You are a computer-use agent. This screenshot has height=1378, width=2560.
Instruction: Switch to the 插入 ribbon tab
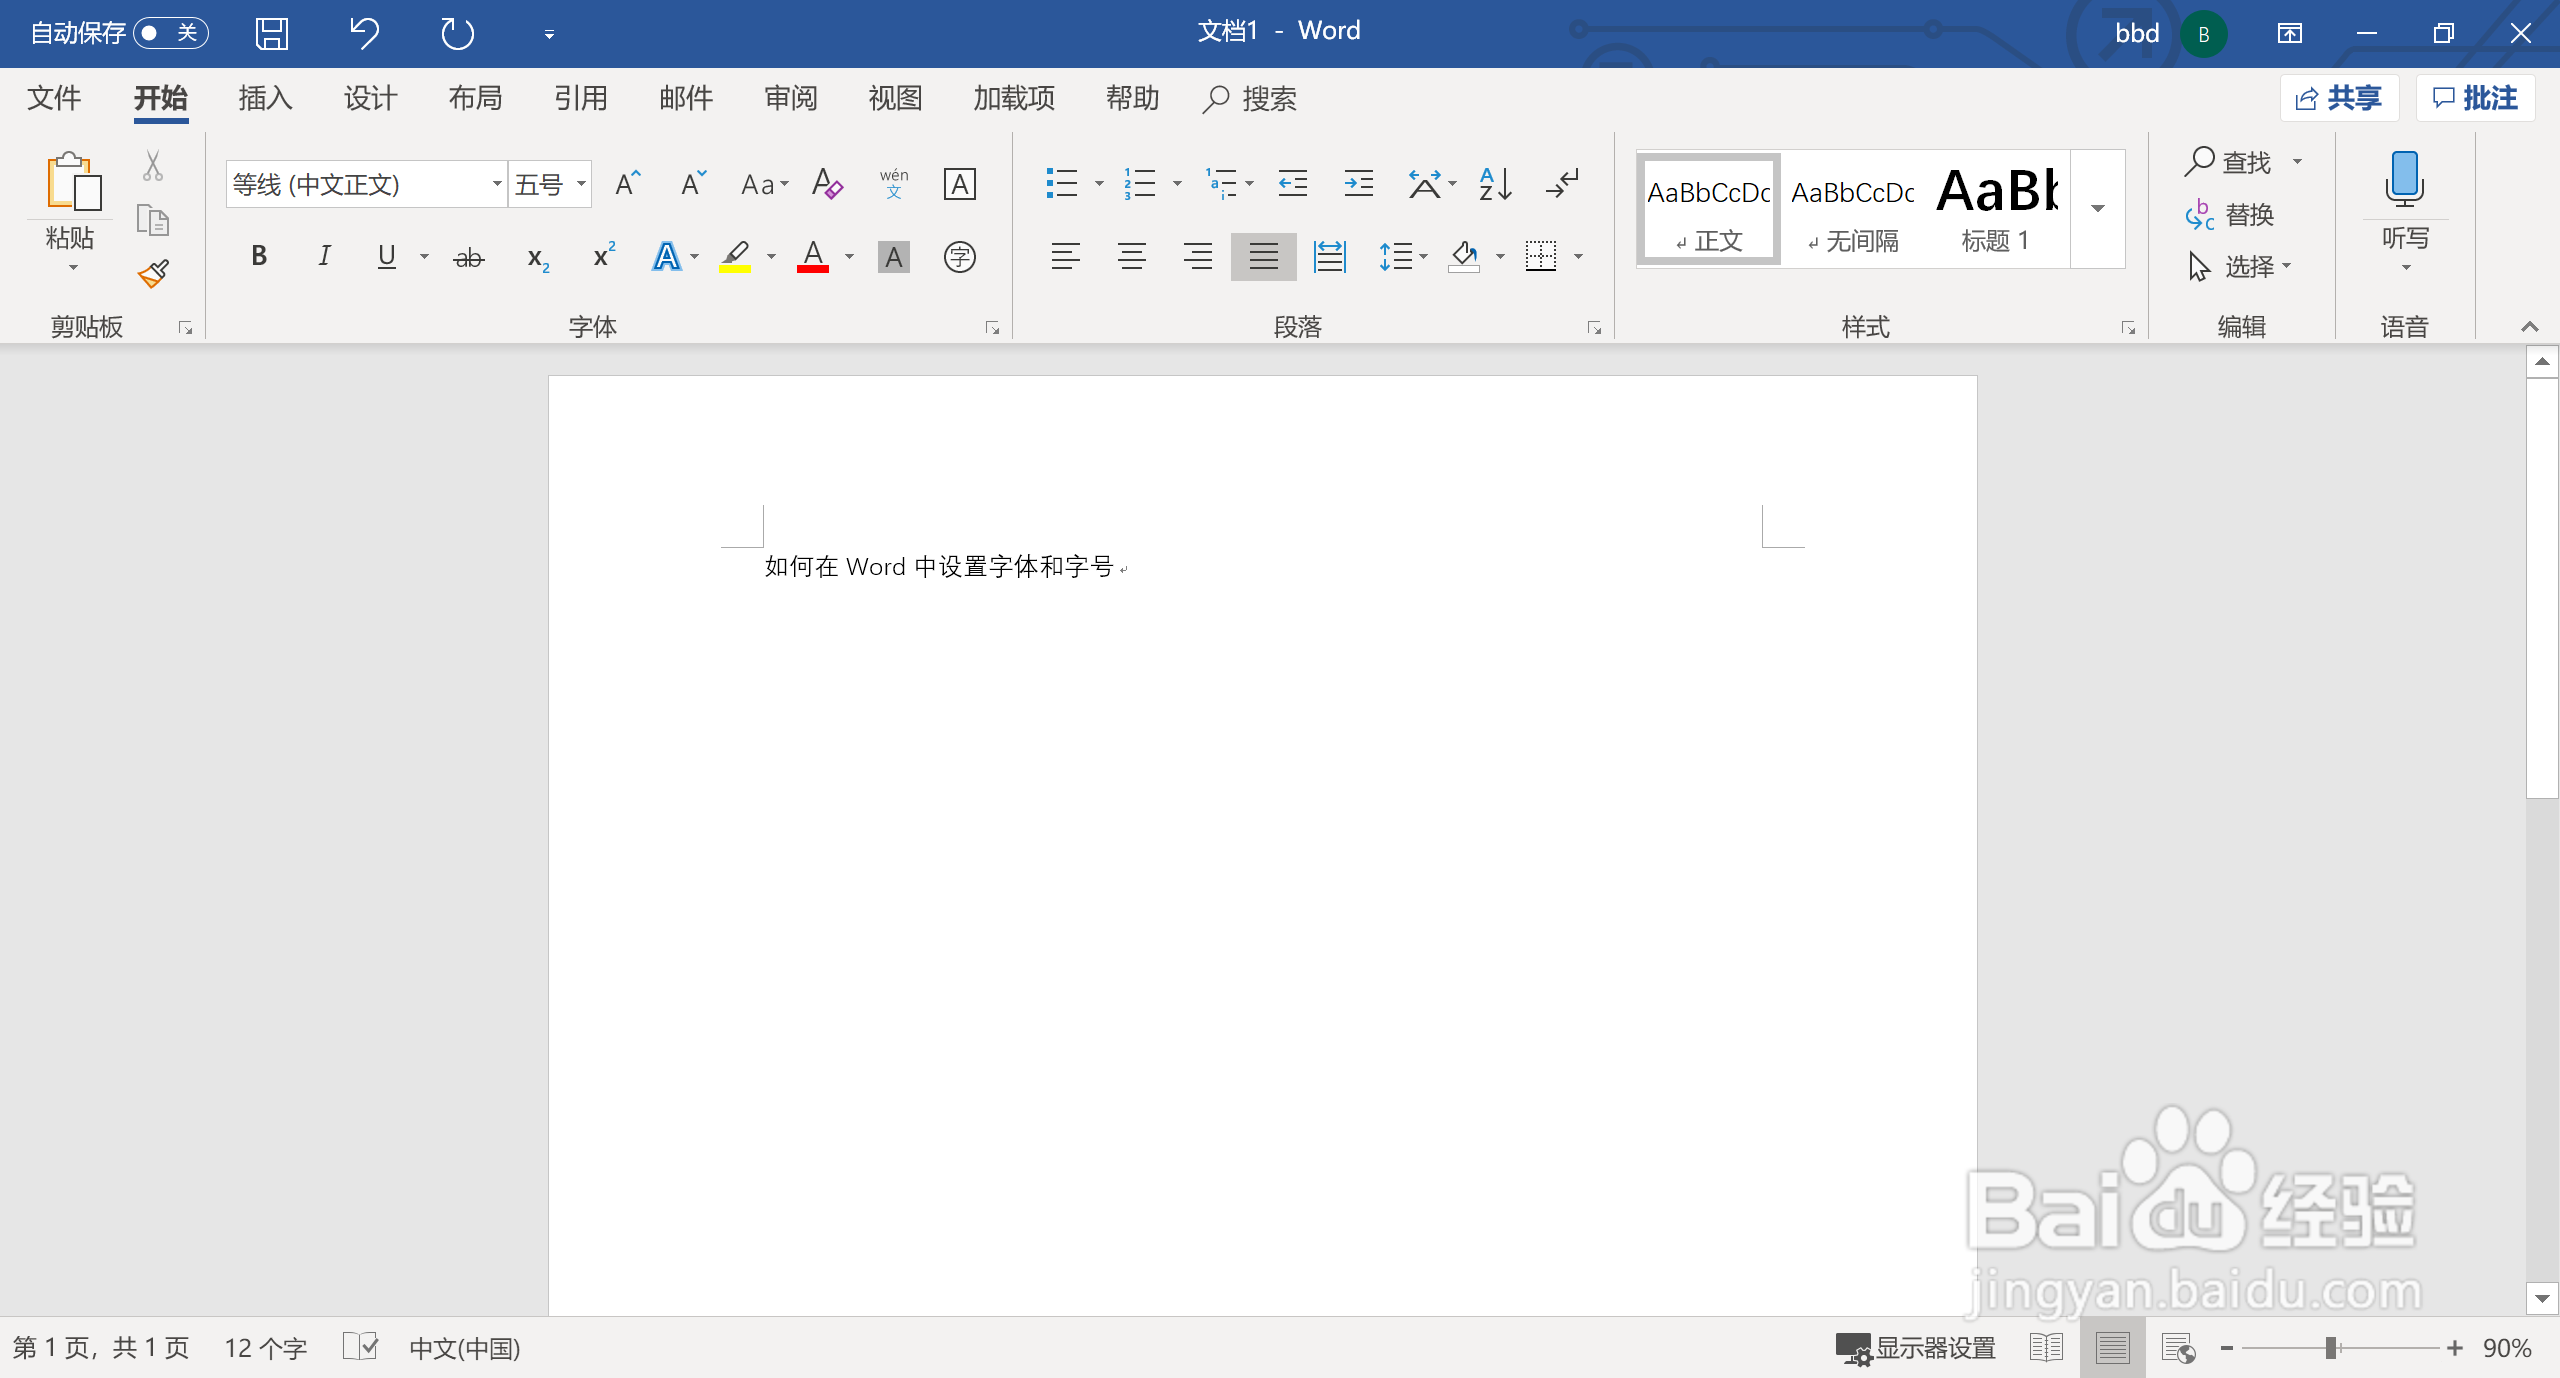(264, 98)
